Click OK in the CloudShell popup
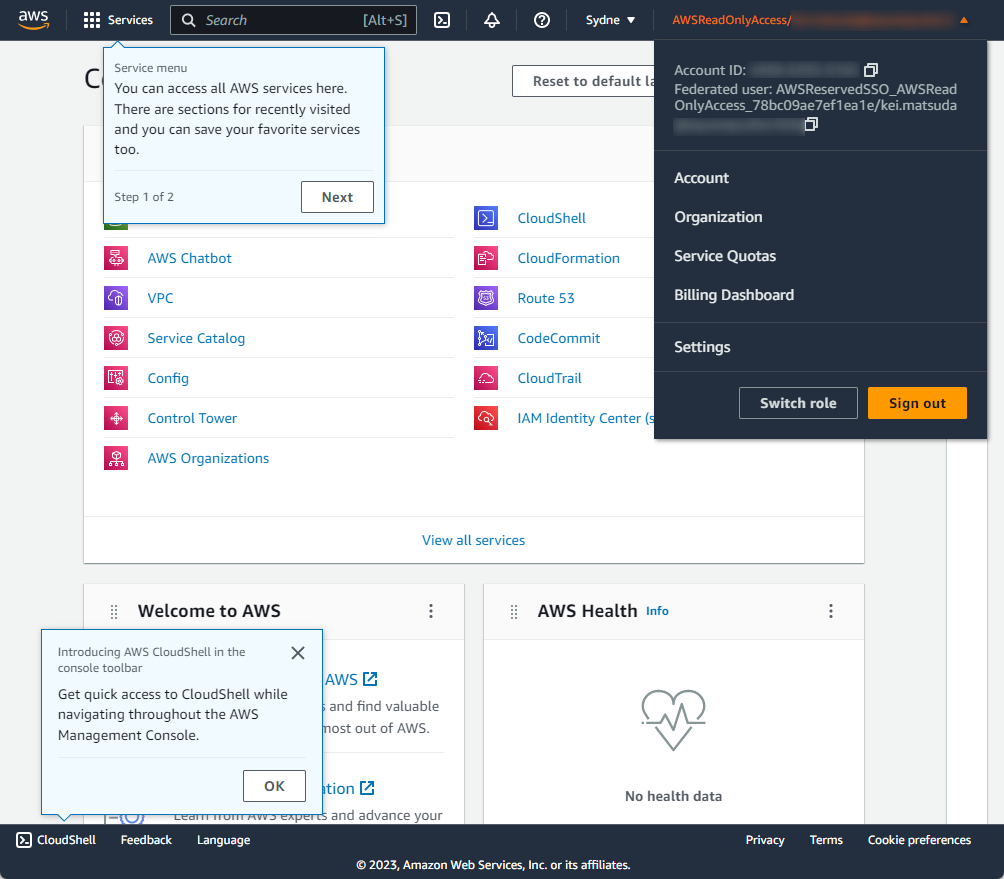Viewport: 1004px width, 879px height. pyautogui.click(x=274, y=786)
